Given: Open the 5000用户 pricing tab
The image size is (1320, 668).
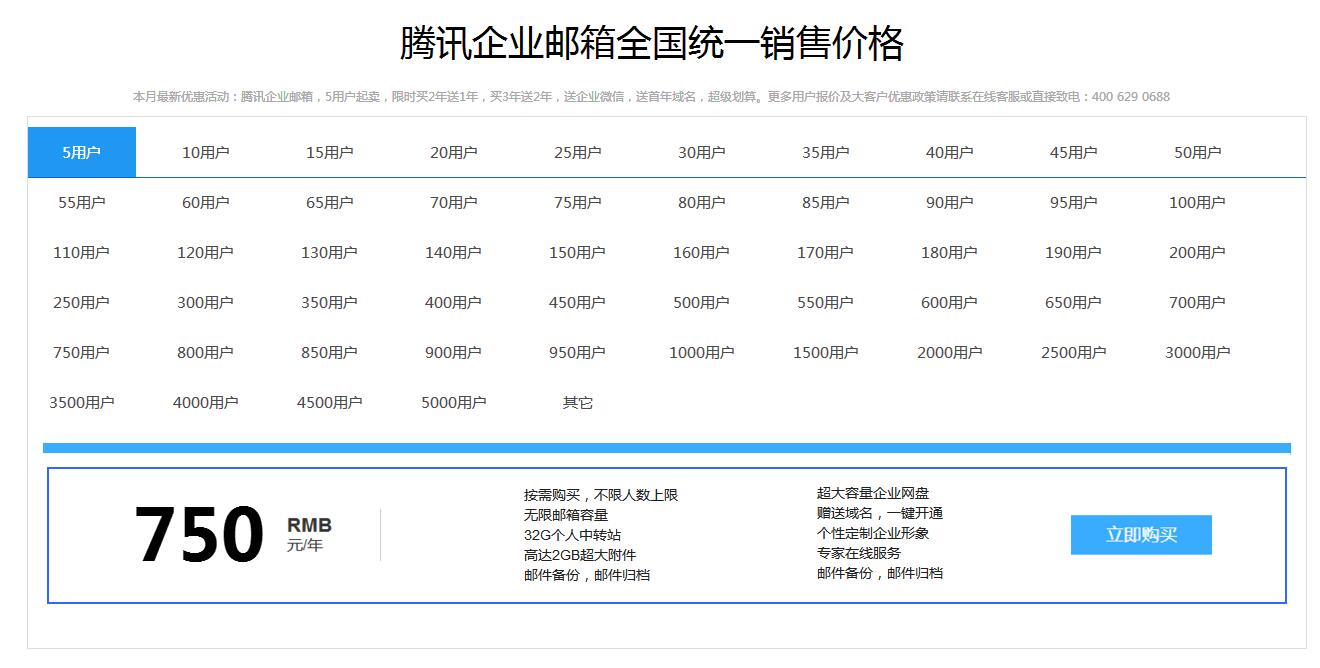Looking at the screenshot, I should coord(453,402).
